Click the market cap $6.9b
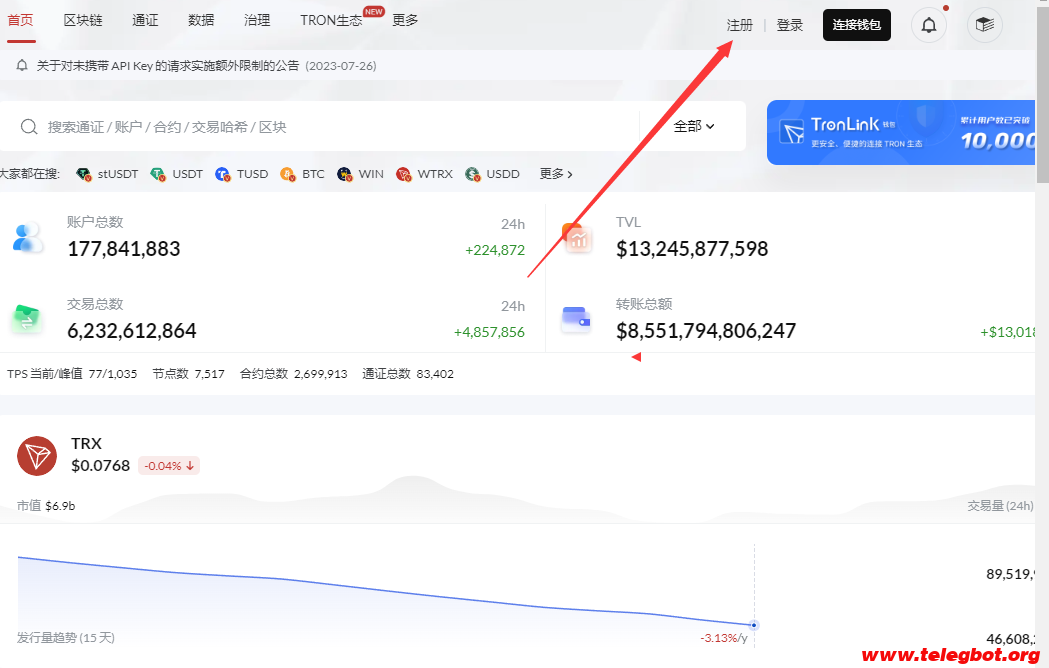Viewport: 1049px width, 668px height. click(x=60, y=506)
